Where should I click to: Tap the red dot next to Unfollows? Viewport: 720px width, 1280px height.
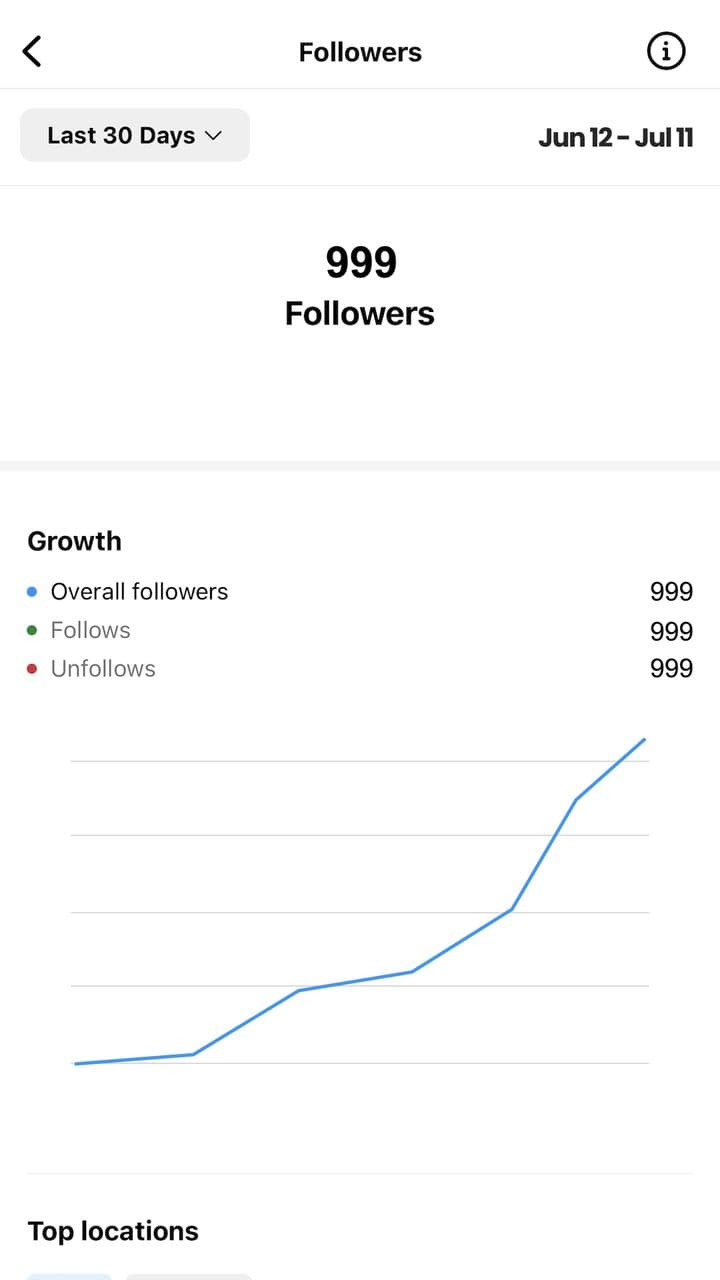click(31, 668)
